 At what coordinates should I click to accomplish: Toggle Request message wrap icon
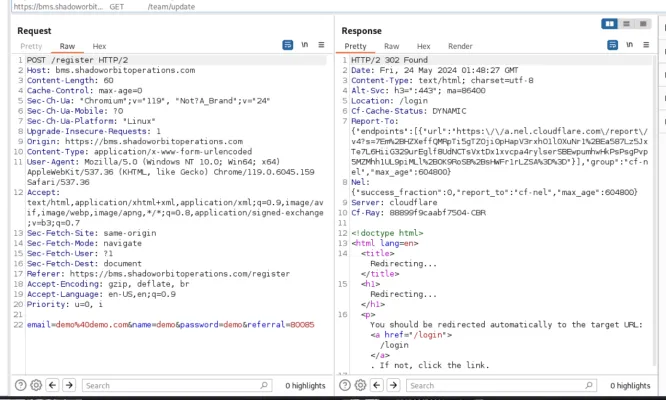click(x=288, y=46)
